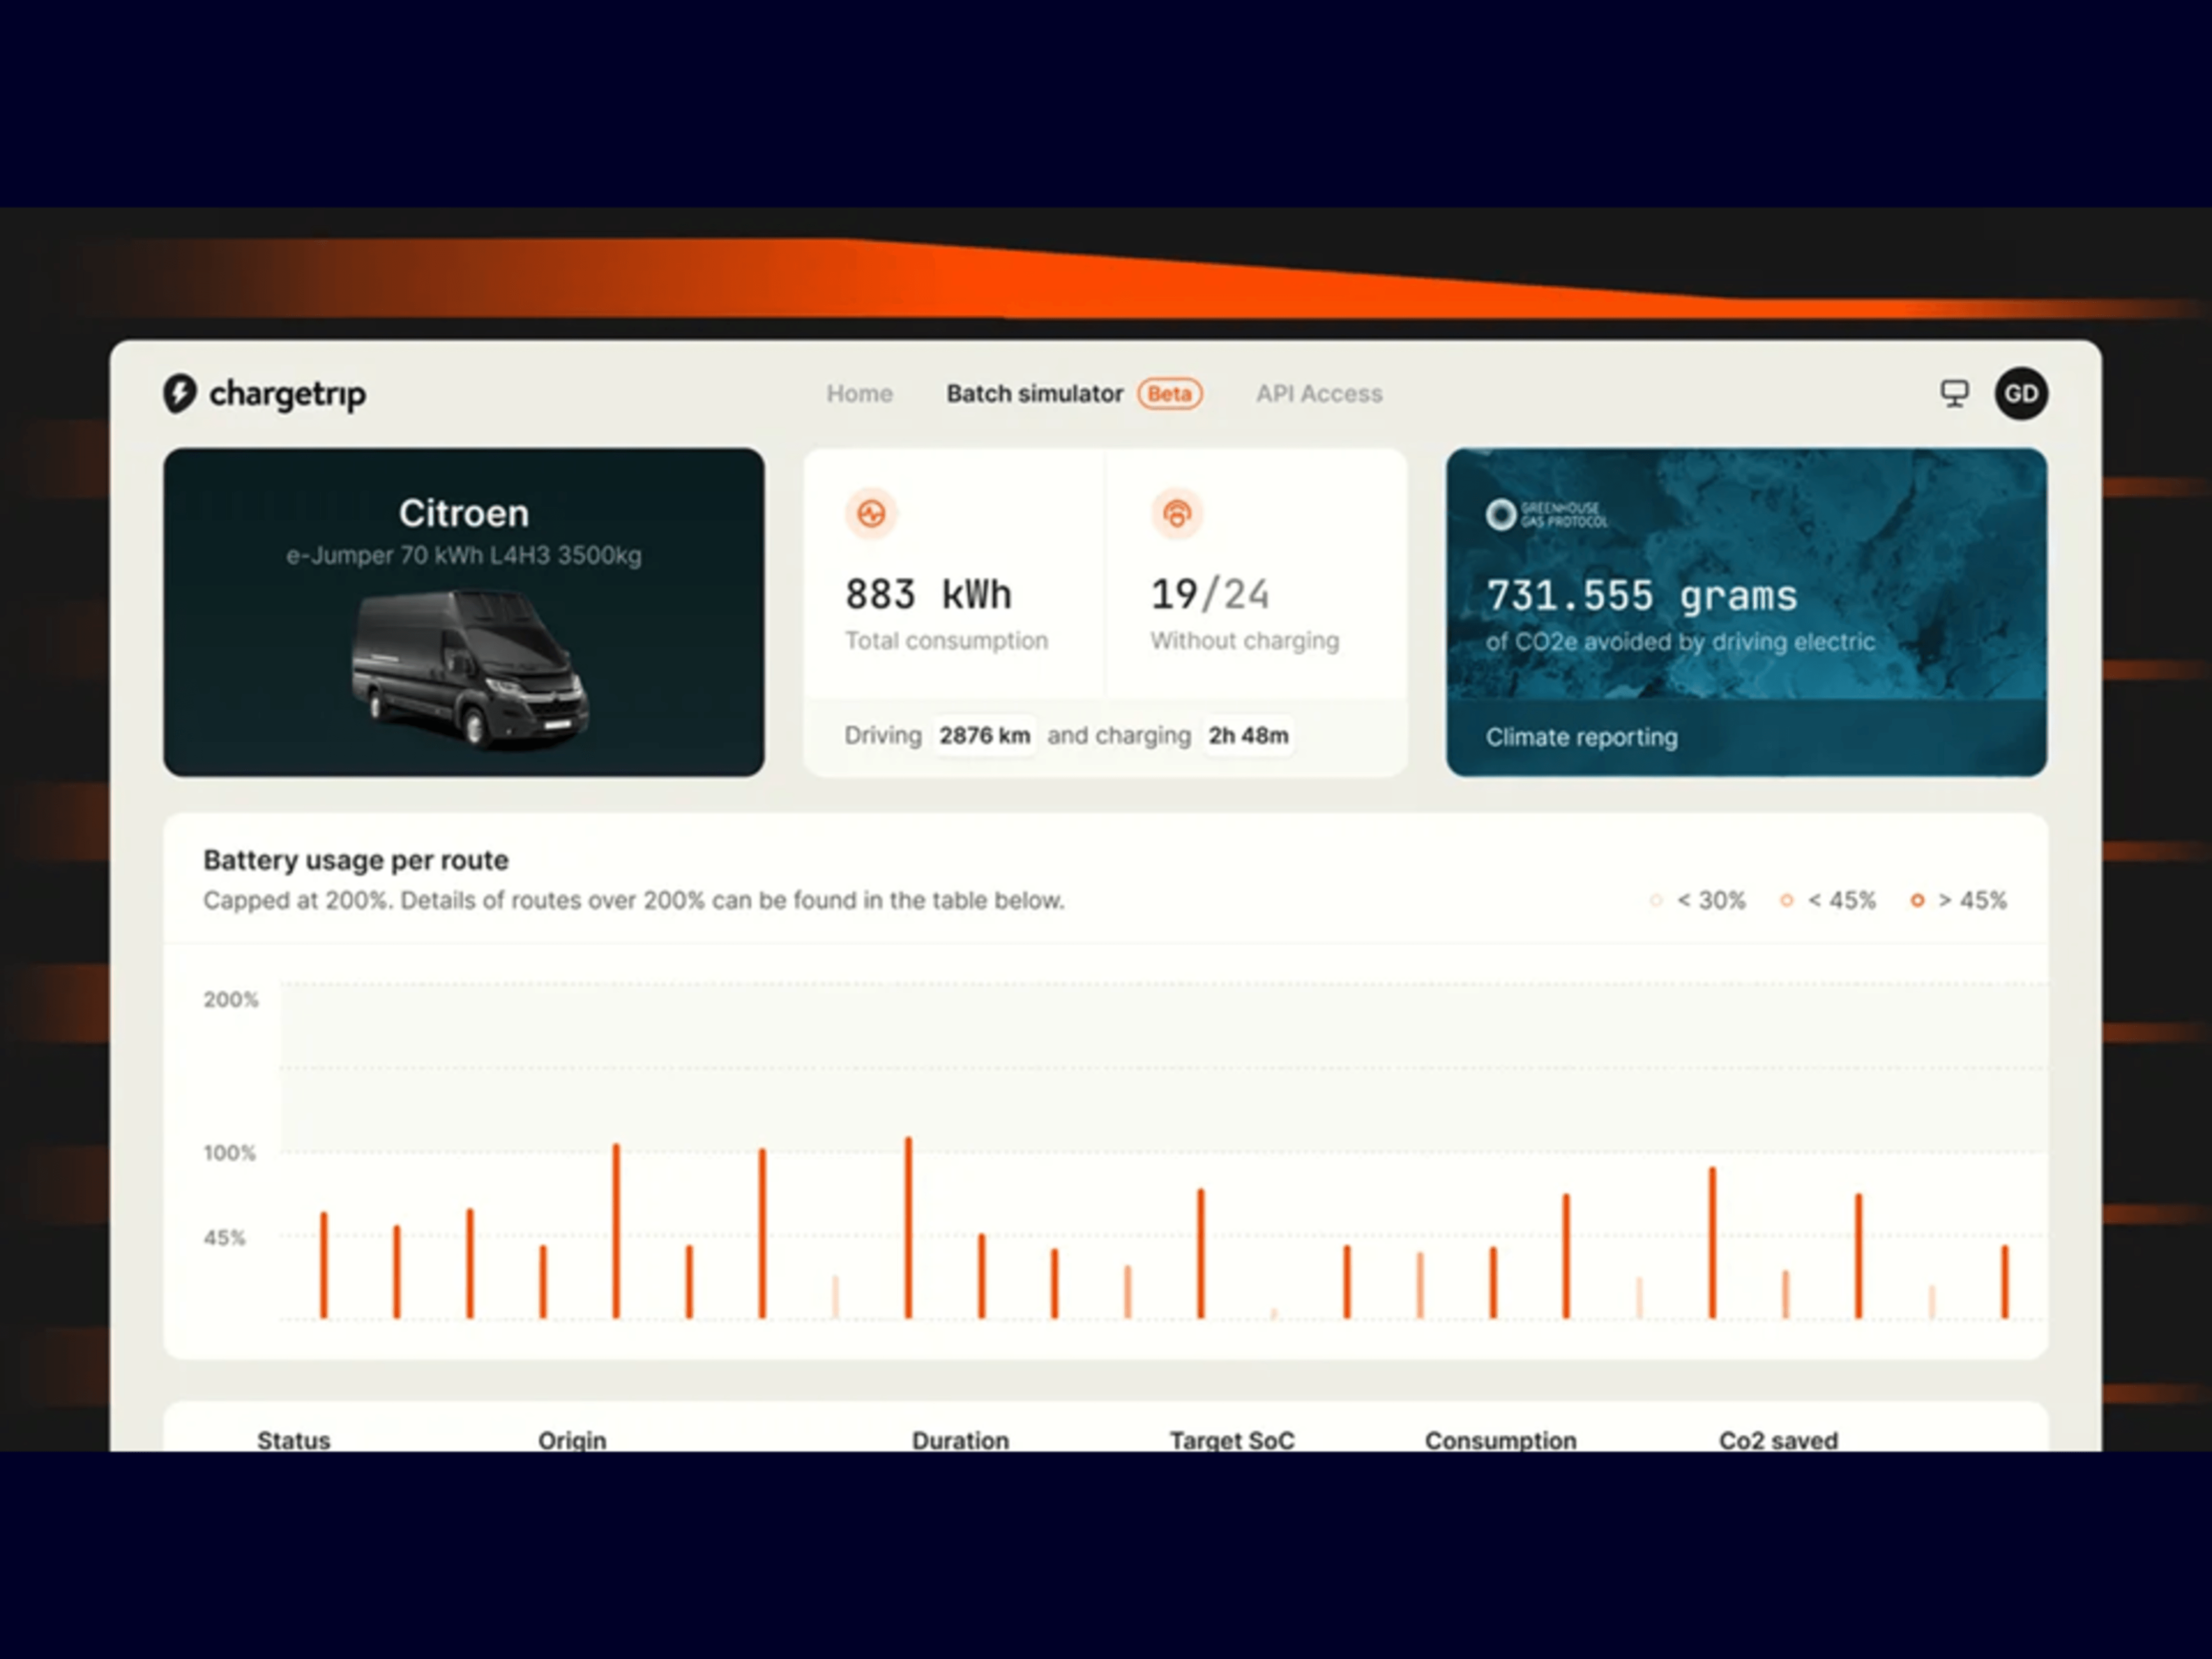Sort table by Status column
2212x1659 pixels.
click(293, 1440)
